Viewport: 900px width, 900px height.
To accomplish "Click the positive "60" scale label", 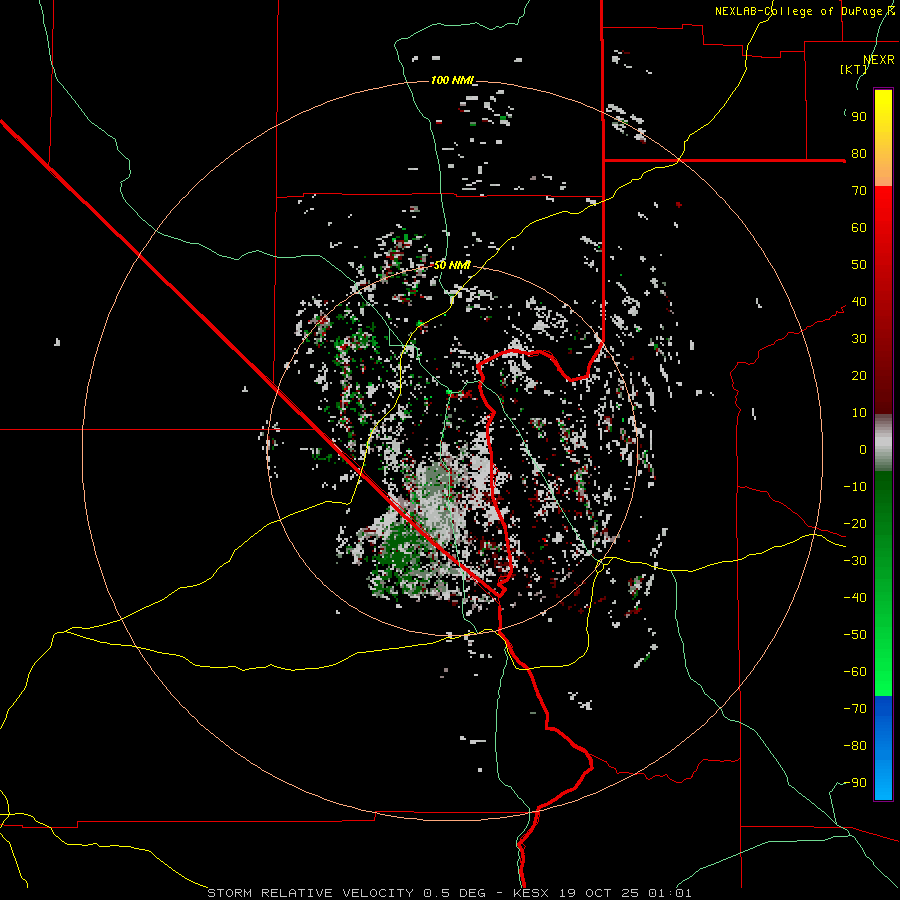I will [859, 228].
